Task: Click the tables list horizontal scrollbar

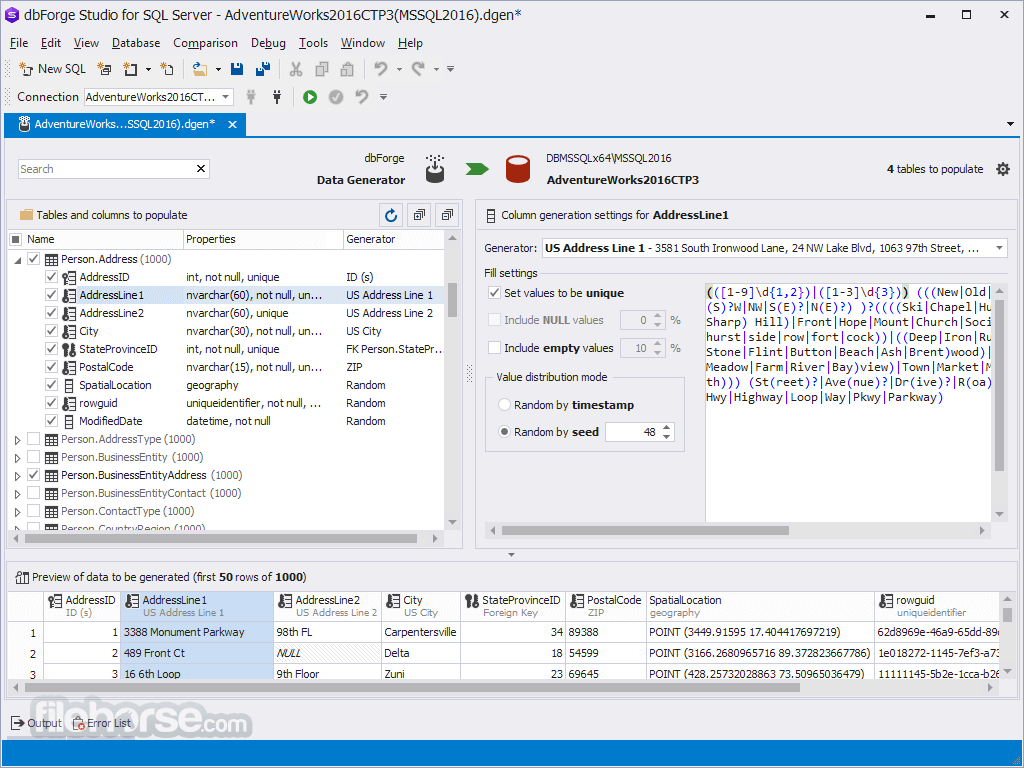Action: (x=221, y=539)
